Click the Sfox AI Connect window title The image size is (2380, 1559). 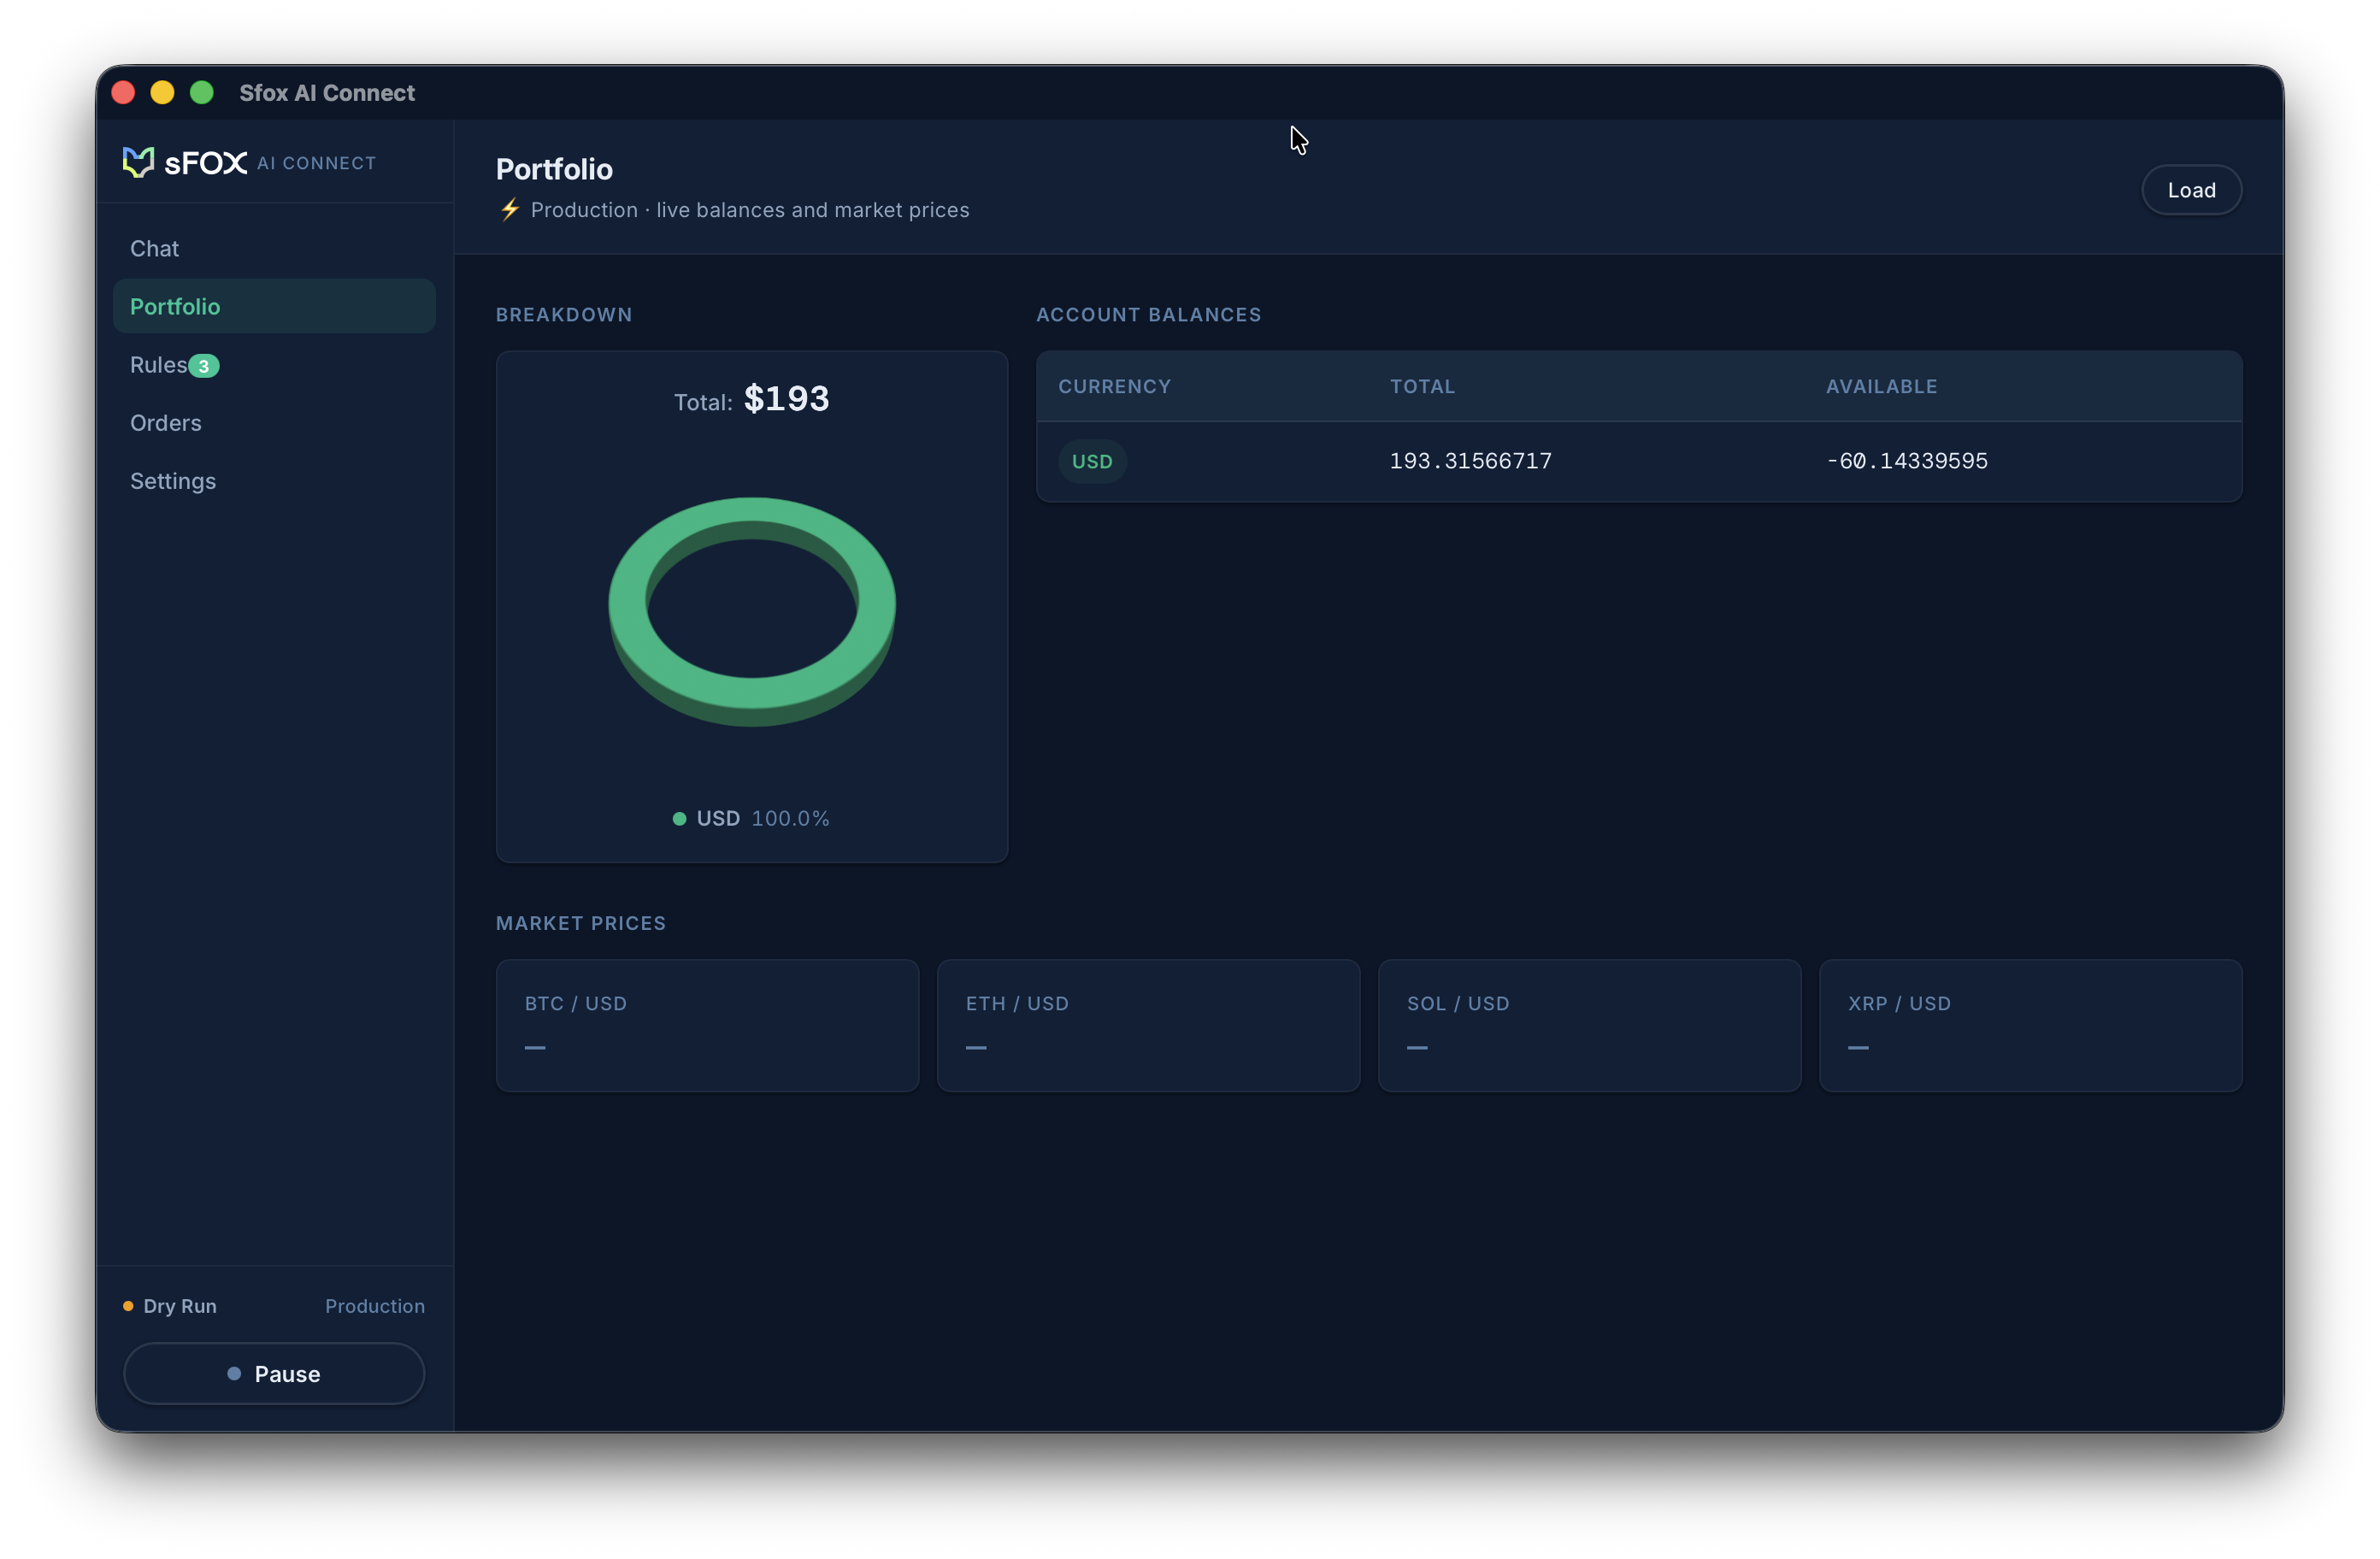coord(327,93)
